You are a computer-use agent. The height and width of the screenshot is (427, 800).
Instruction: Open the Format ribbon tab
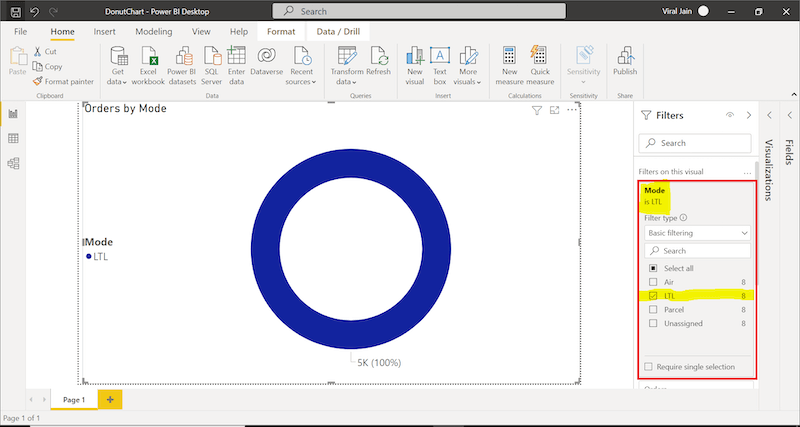tap(281, 32)
